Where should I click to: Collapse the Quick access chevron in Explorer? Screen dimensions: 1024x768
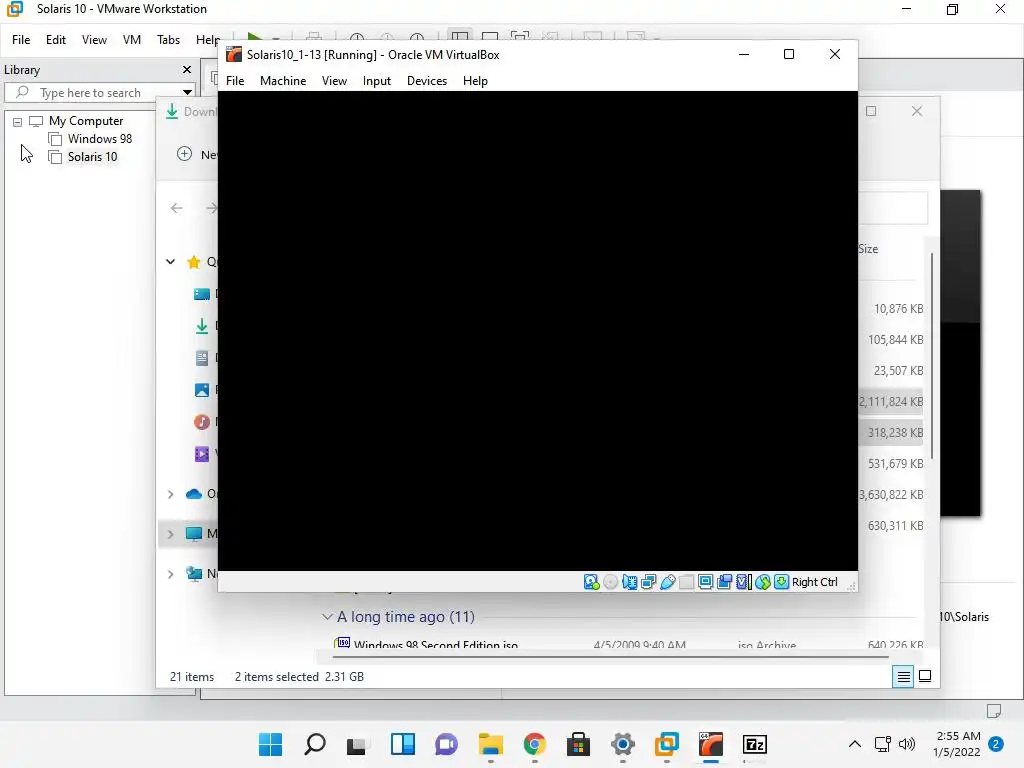click(170, 261)
